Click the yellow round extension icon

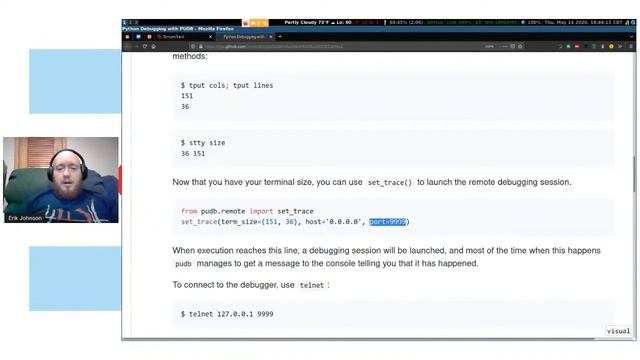[611, 47]
